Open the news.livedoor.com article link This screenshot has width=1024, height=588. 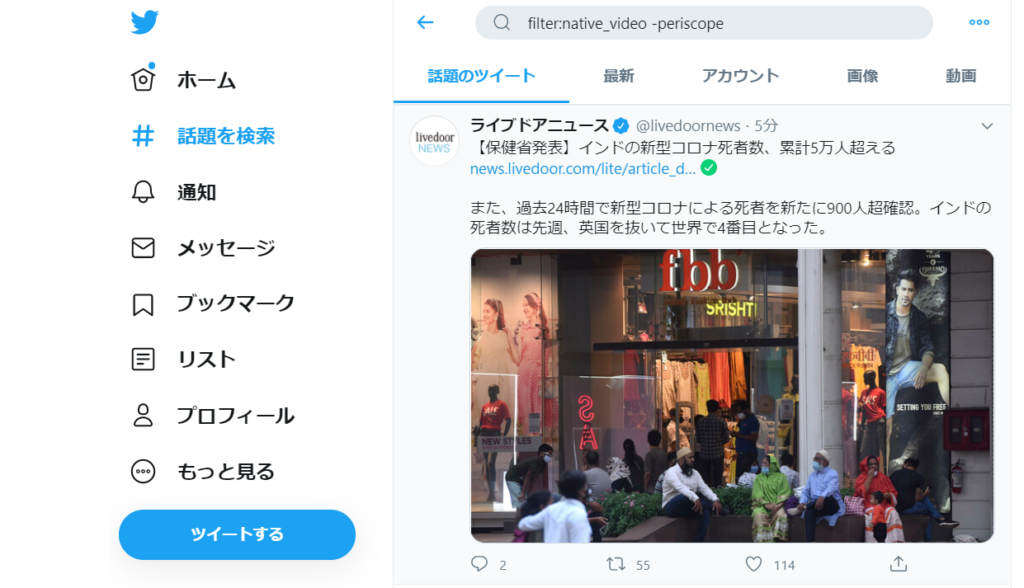(x=583, y=169)
